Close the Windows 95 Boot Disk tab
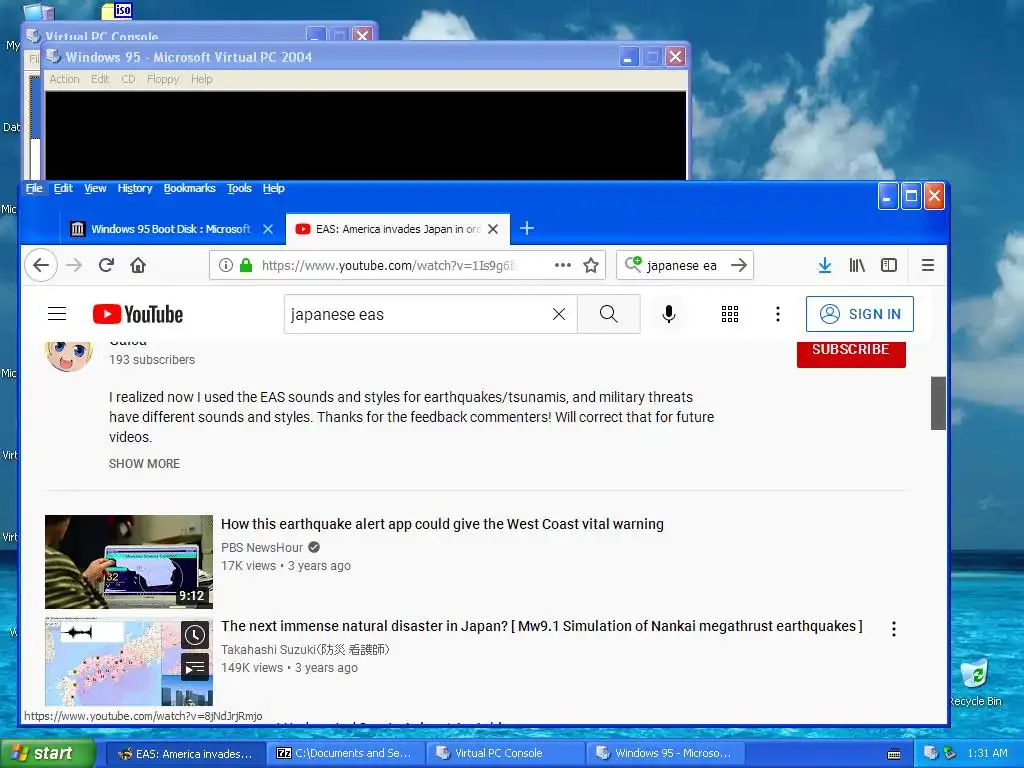Screen dimensions: 1024x768 (x=268, y=229)
